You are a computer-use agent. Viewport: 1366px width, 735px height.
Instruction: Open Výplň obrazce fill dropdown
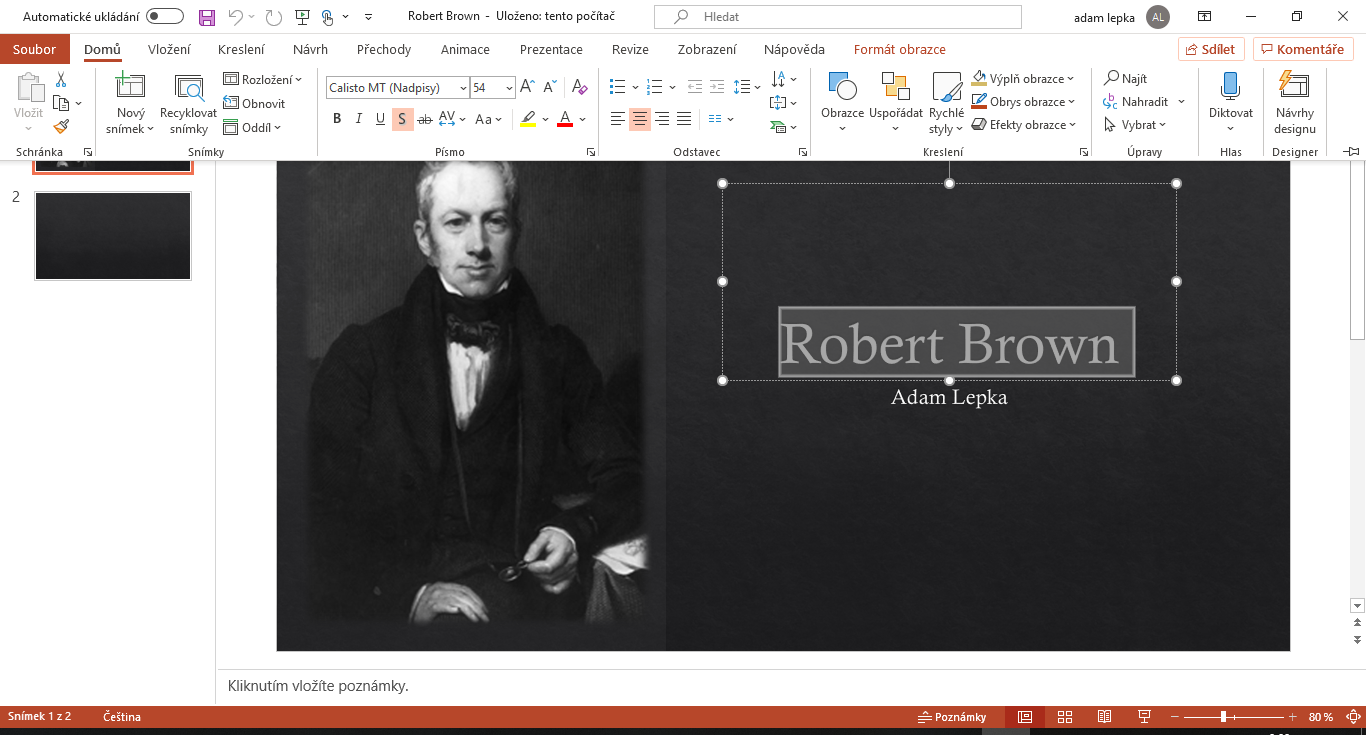(x=1022, y=78)
